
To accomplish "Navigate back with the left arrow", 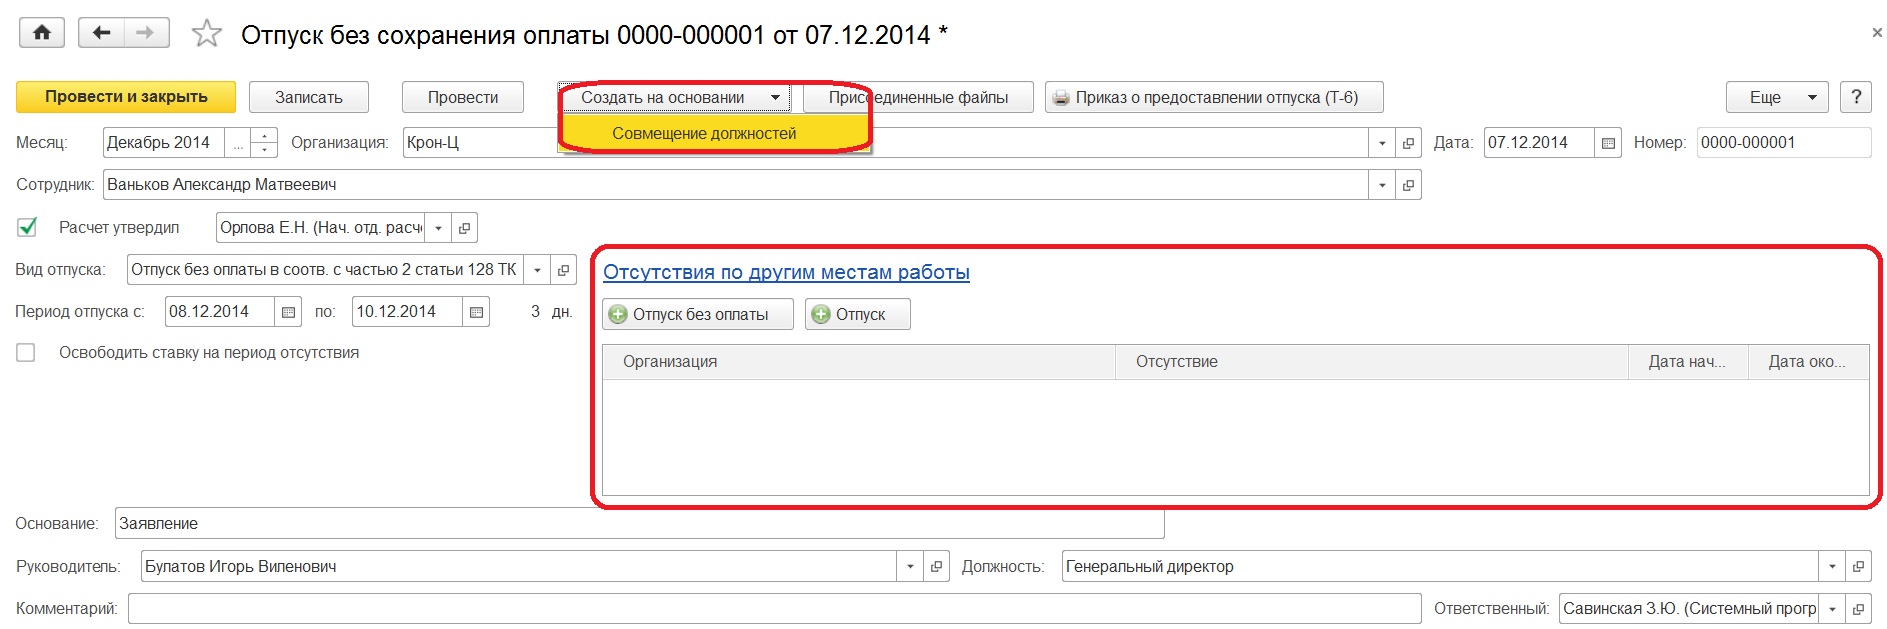I will click(101, 33).
